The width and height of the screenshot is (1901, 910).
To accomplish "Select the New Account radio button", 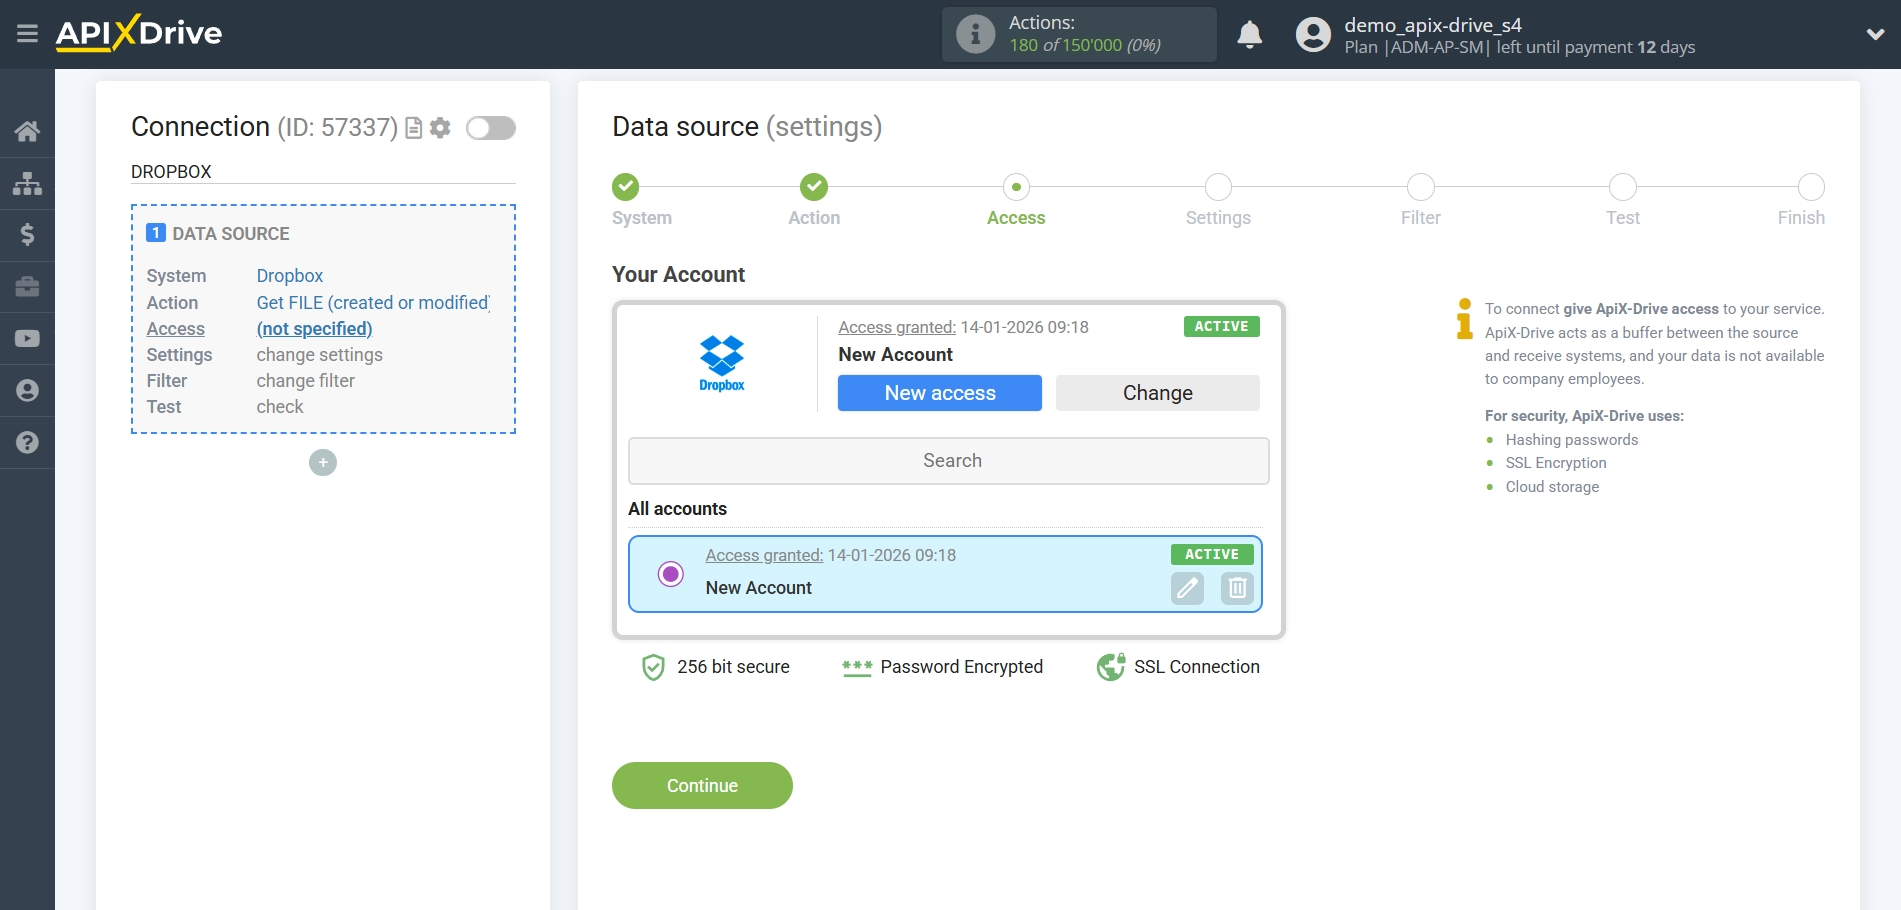I will pos(670,574).
